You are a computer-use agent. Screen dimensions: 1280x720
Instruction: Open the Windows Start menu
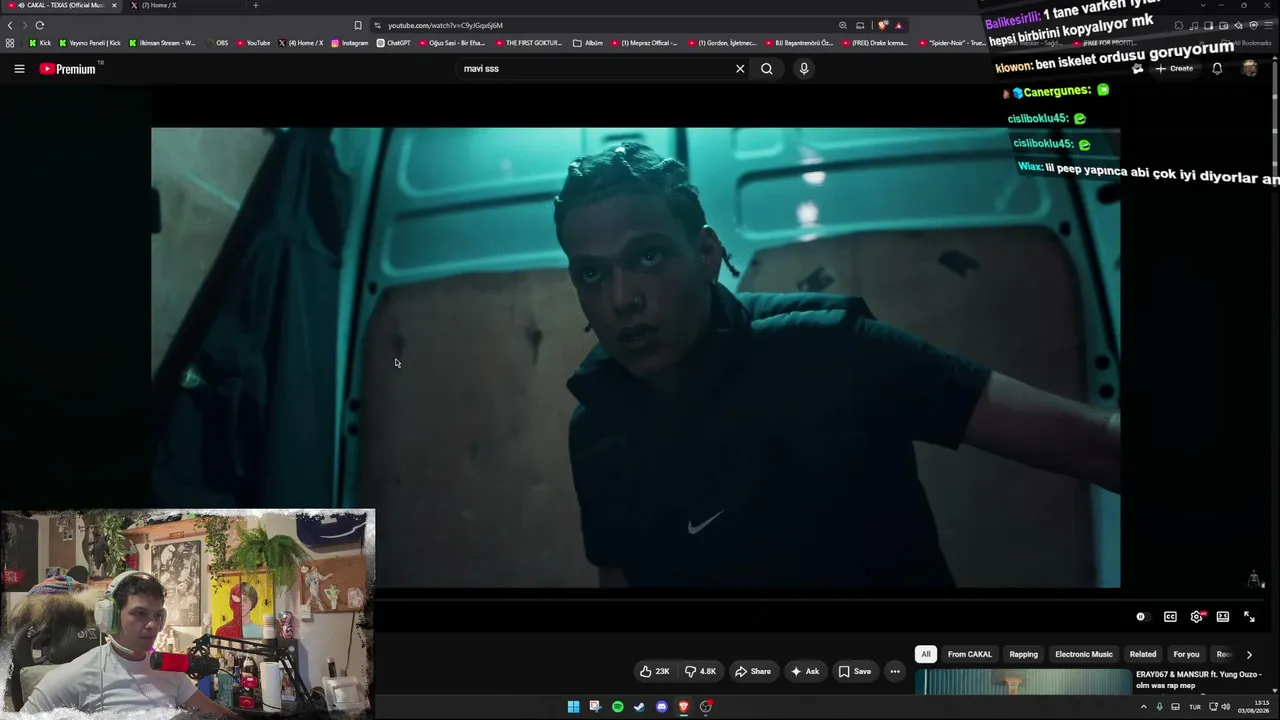pyautogui.click(x=573, y=707)
